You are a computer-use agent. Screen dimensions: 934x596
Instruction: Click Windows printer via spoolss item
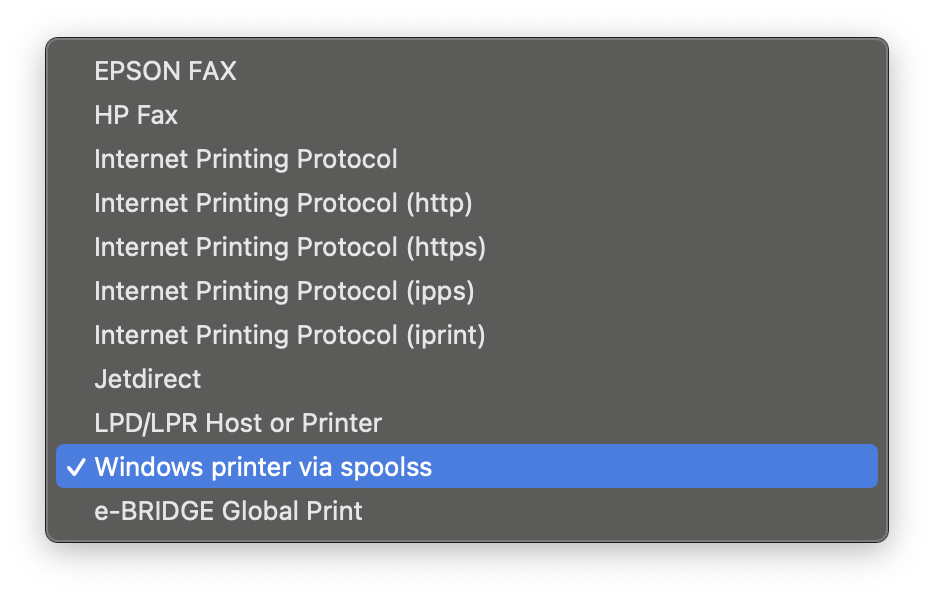263,467
